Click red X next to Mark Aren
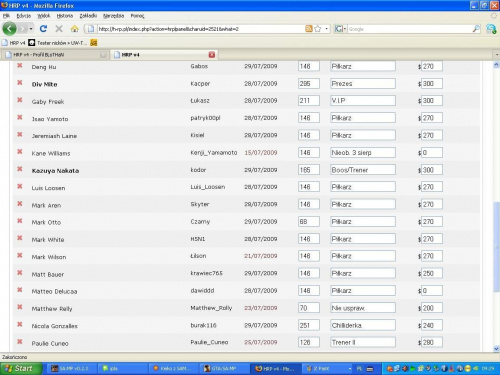500x375 pixels. coord(20,203)
